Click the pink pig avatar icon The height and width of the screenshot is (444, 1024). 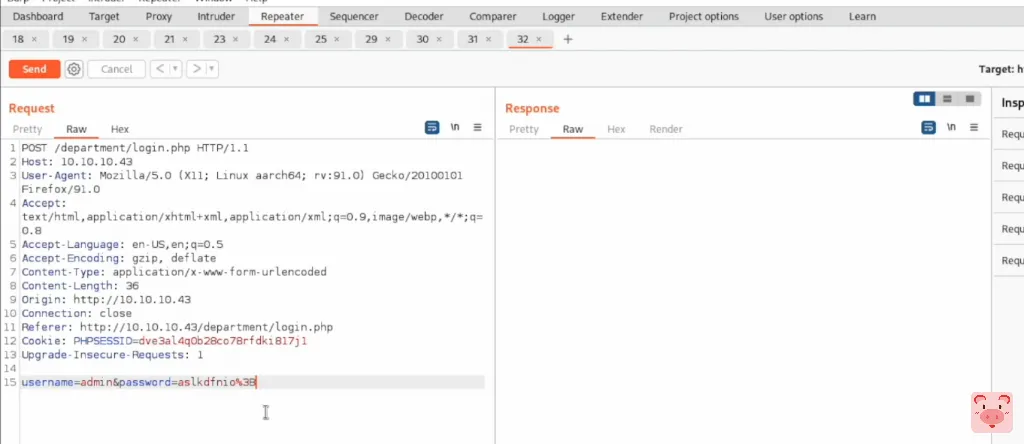pos(991,412)
